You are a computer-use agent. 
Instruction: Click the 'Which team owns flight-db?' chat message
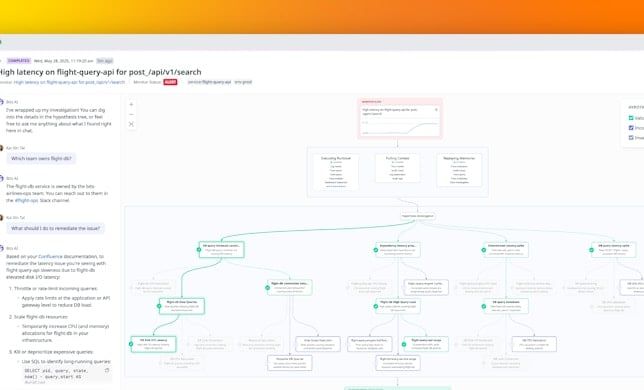(41, 158)
